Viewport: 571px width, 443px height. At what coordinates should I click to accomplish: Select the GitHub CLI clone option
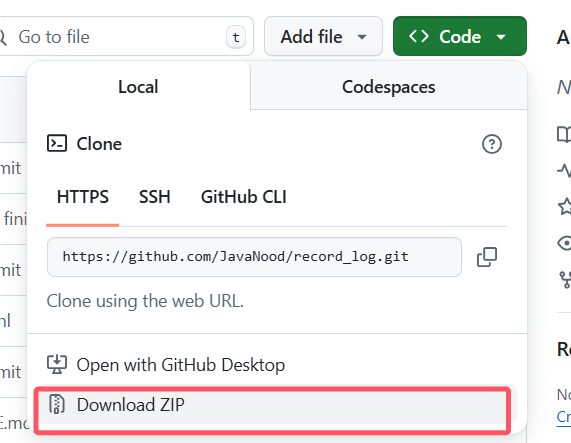(244, 197)
